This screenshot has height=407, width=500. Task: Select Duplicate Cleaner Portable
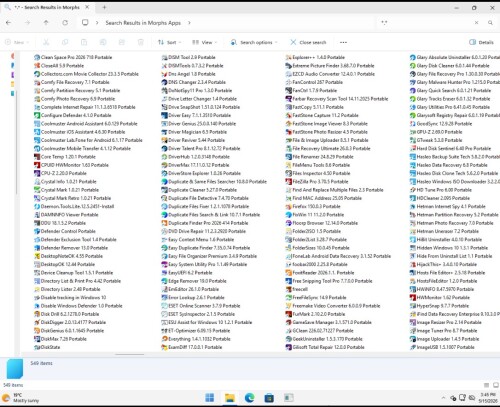pos(199,190)
